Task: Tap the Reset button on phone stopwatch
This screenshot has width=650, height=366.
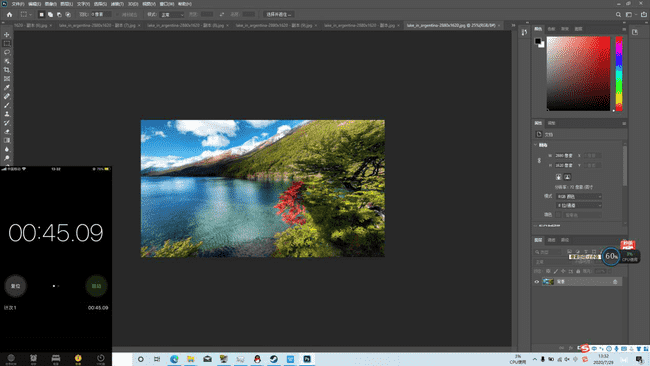Action: 15,286
